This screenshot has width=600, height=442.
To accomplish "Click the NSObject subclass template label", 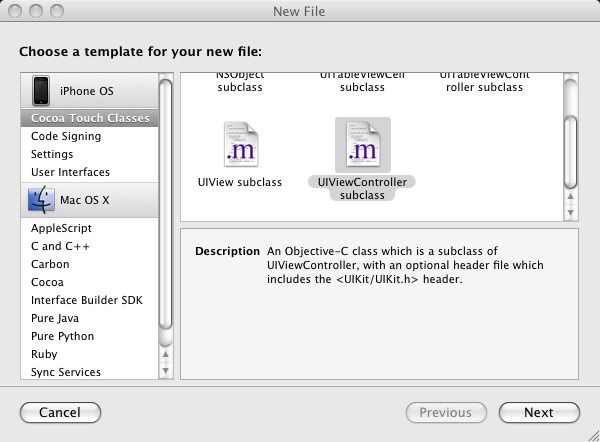I will 240,82.
